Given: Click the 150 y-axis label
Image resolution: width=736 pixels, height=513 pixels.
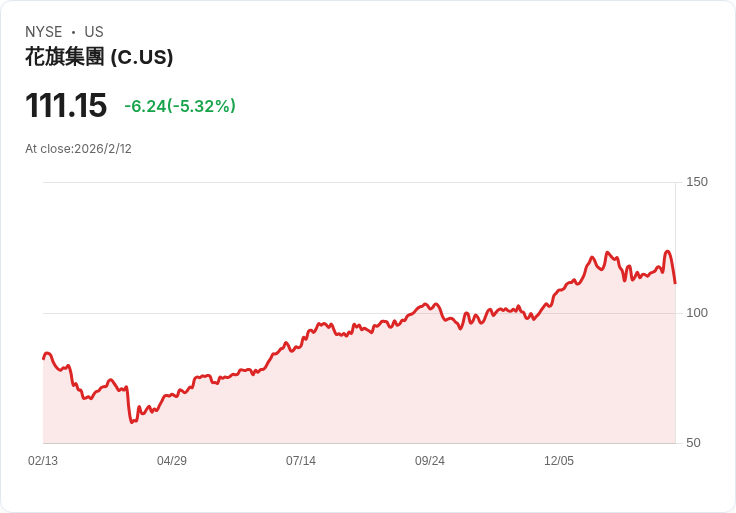Looking at the screenshot, I should tap(697, 182).
